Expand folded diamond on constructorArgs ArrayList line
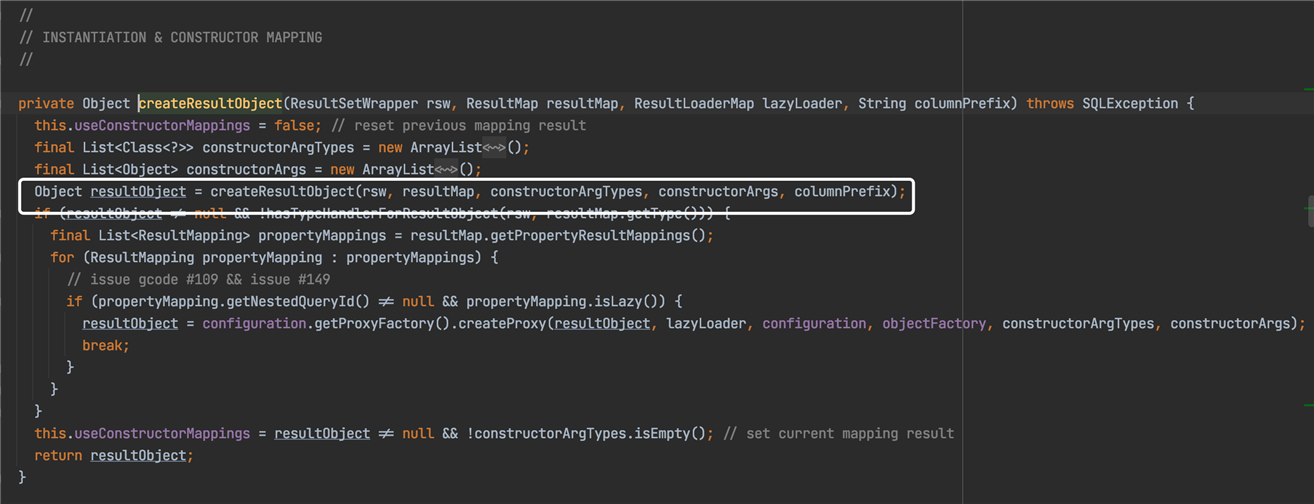 pyautogui.click(x=446, y=169)
